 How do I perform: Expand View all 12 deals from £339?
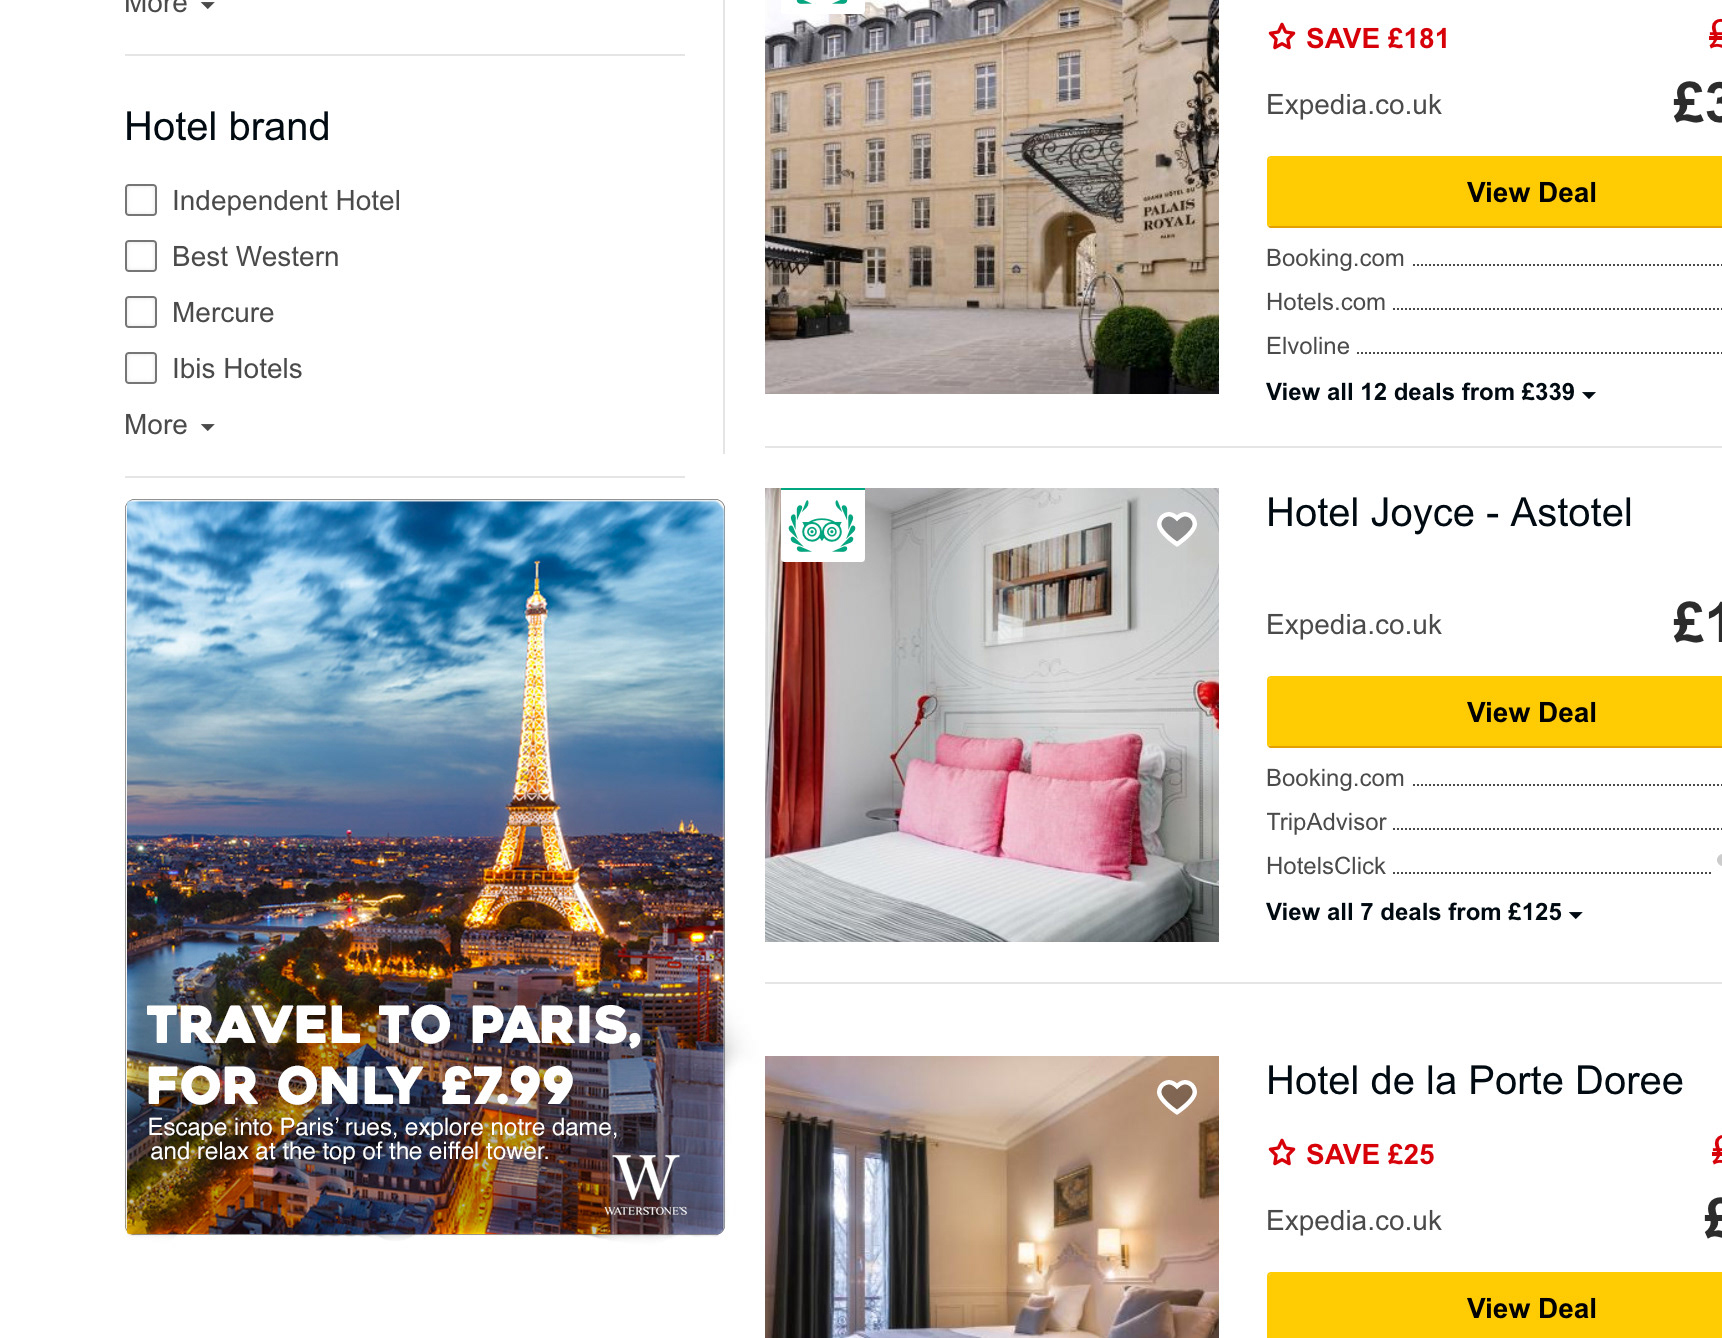tap(1431, 392)
